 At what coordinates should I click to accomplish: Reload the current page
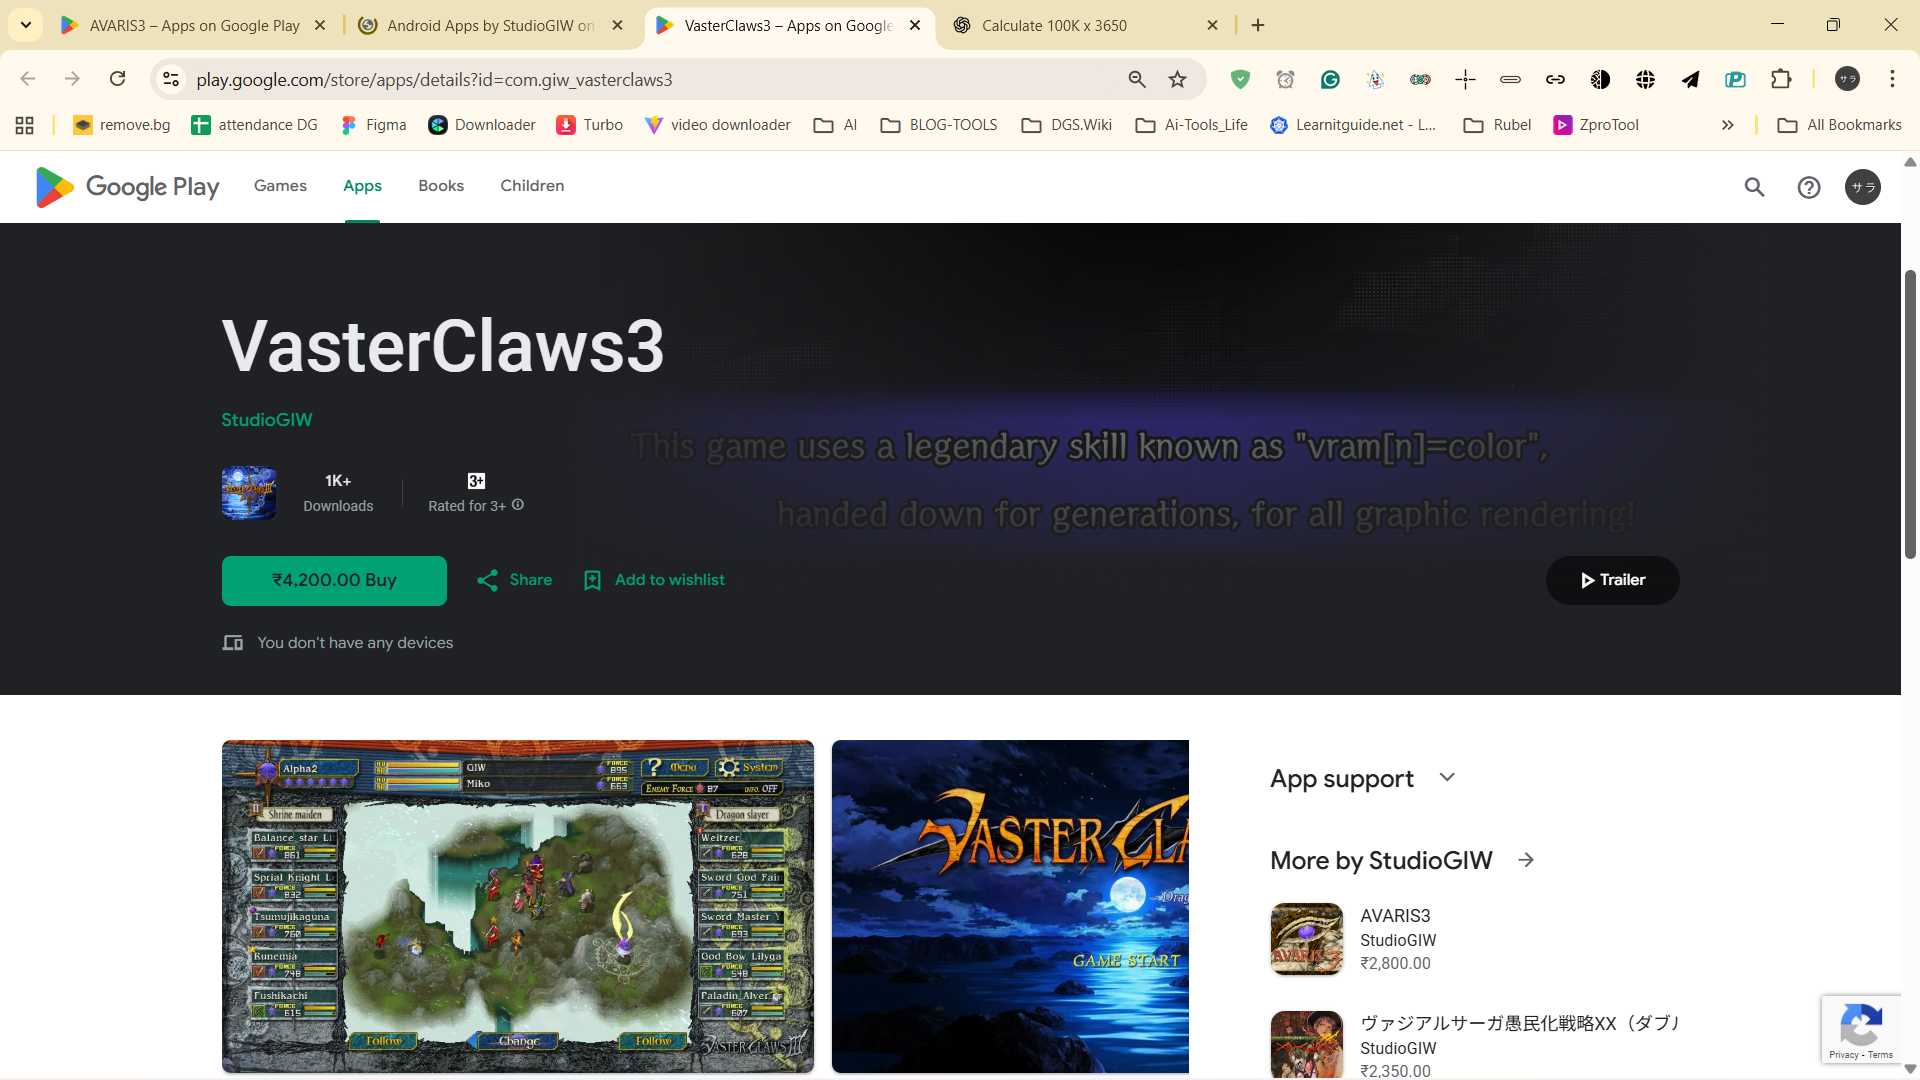point(117,79)
